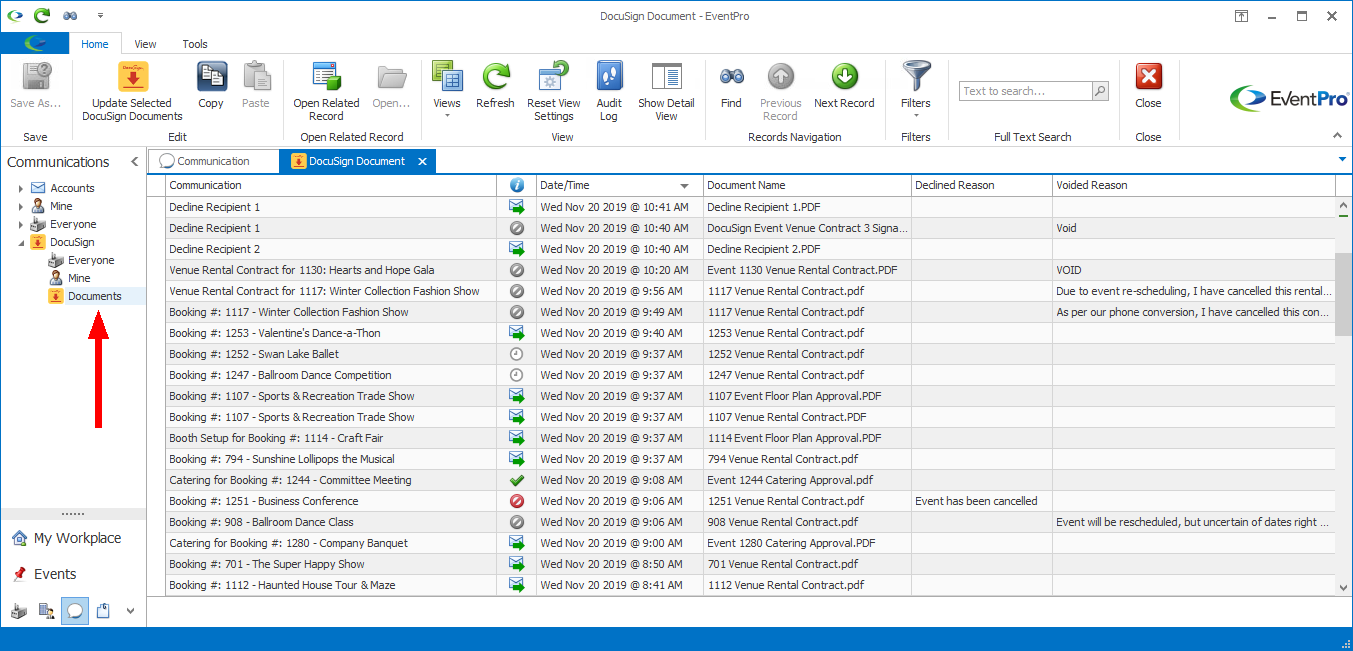The height and width of the screenshot is (651, 1353).
Task: Close the DocuSign Document tab
Action: click(x=422, y=161)
